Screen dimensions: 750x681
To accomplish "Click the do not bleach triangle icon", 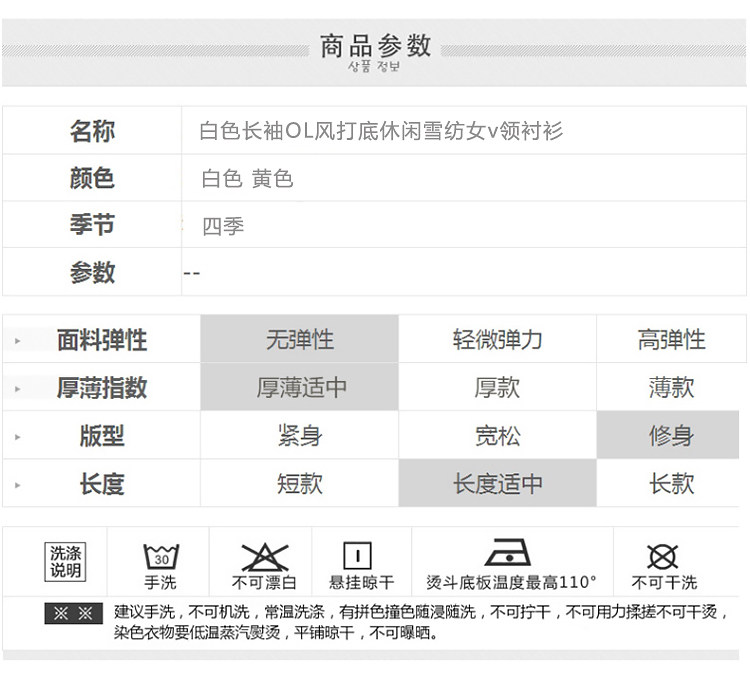I will pyautogui.click(x=265, y=557).
